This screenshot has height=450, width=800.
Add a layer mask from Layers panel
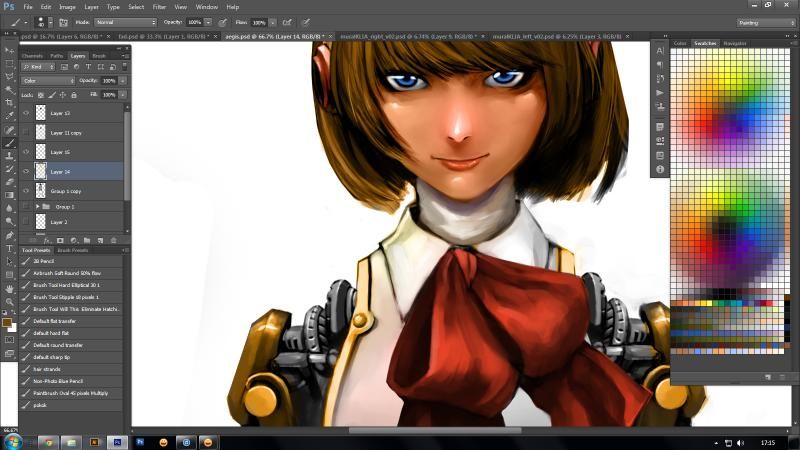coord(60,240)
